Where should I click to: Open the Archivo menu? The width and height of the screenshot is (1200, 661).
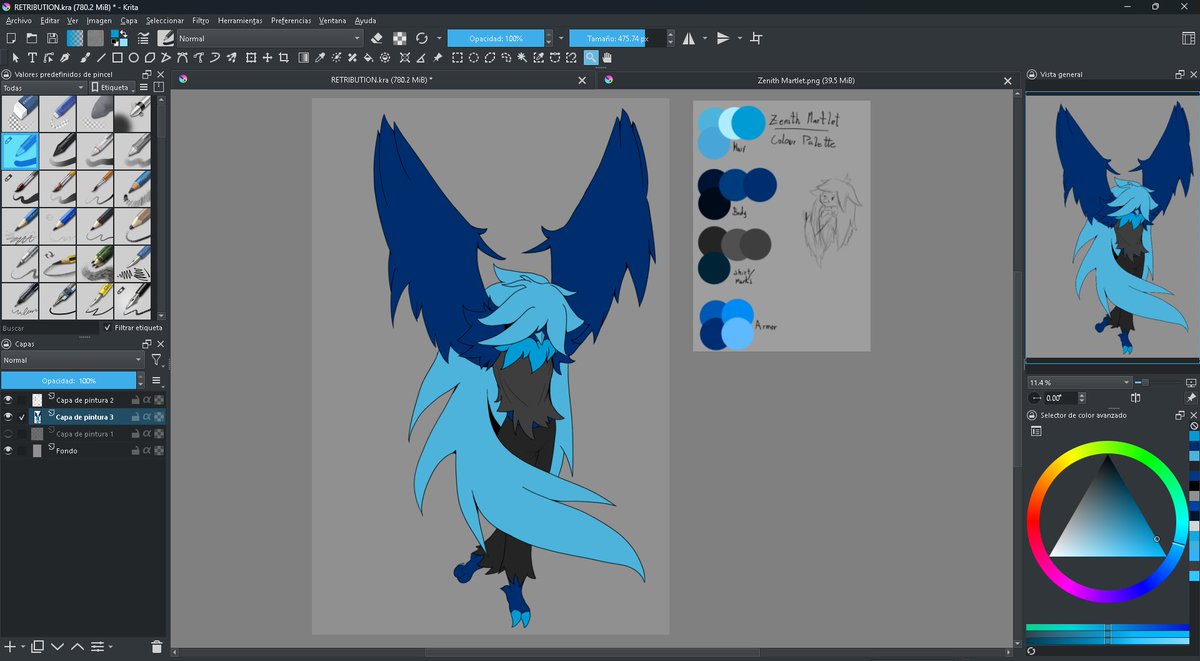[x=19, y=20]
